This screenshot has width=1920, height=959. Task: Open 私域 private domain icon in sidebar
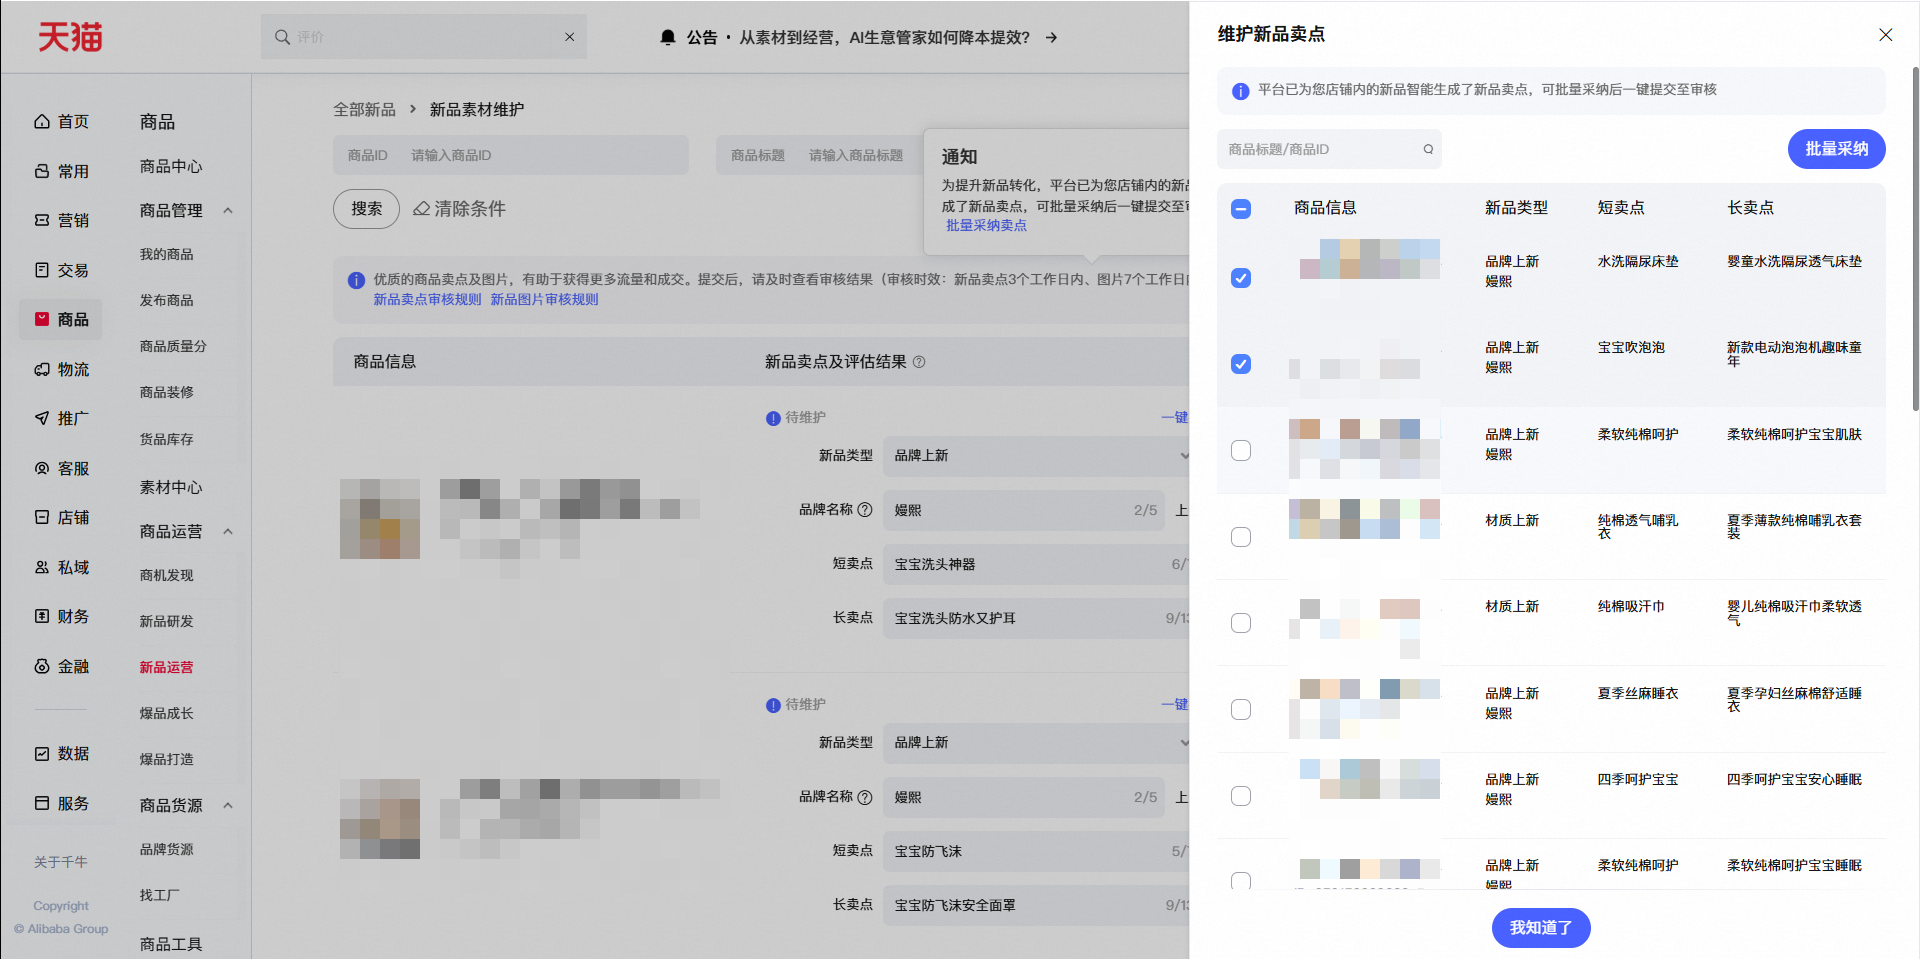(x=42, y=567)
